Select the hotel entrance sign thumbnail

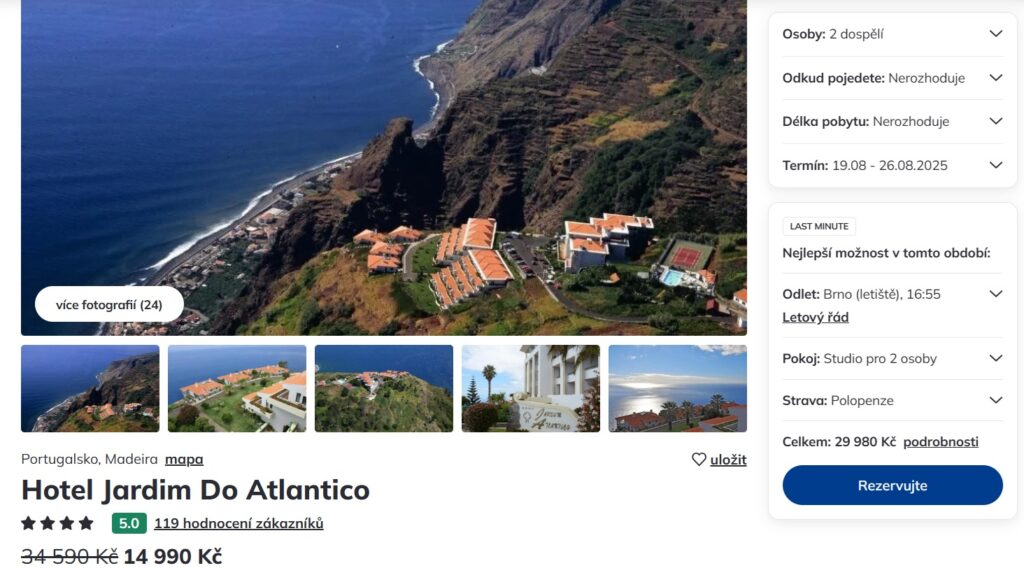(x=531, y=388)
